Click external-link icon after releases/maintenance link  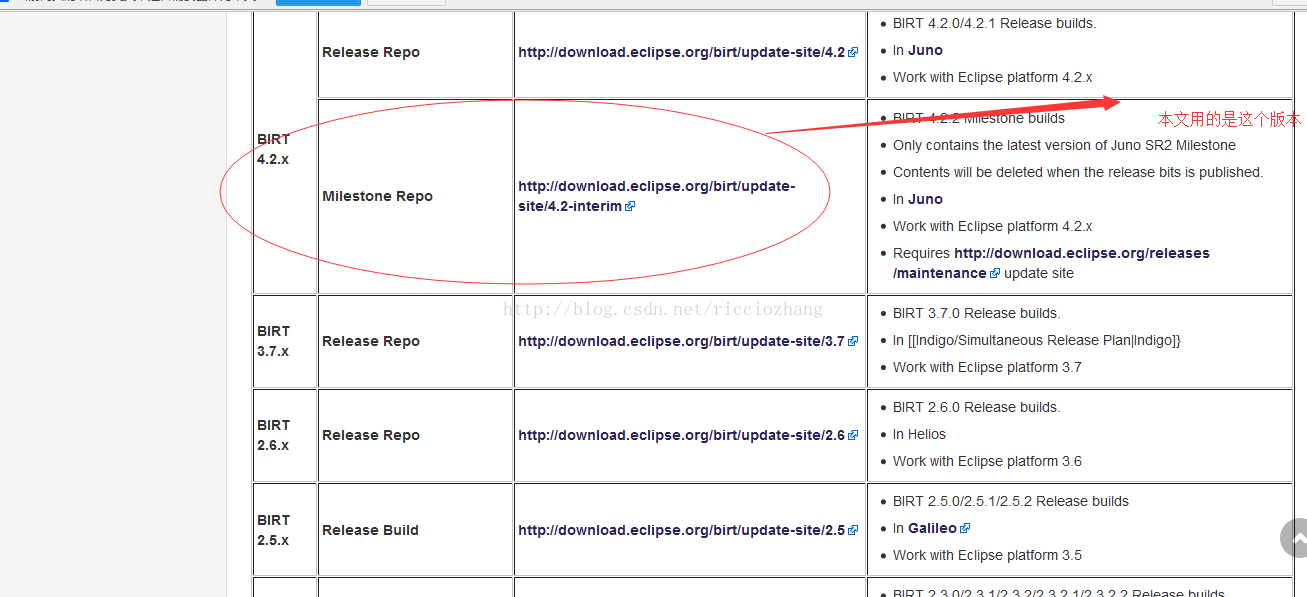(995, 274)
